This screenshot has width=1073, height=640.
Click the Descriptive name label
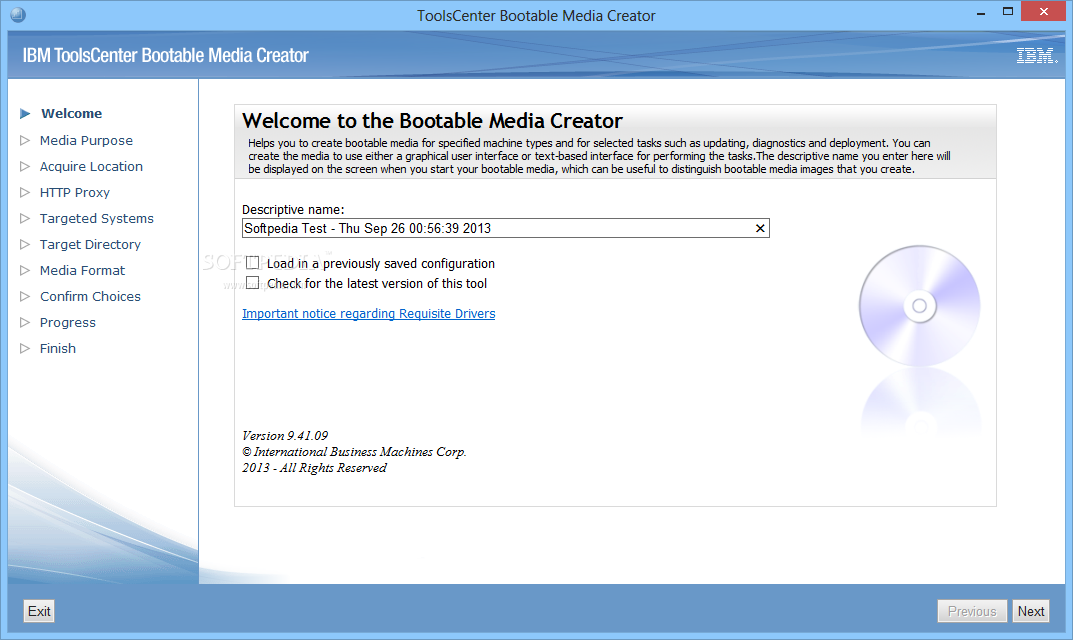click(293, 209)
